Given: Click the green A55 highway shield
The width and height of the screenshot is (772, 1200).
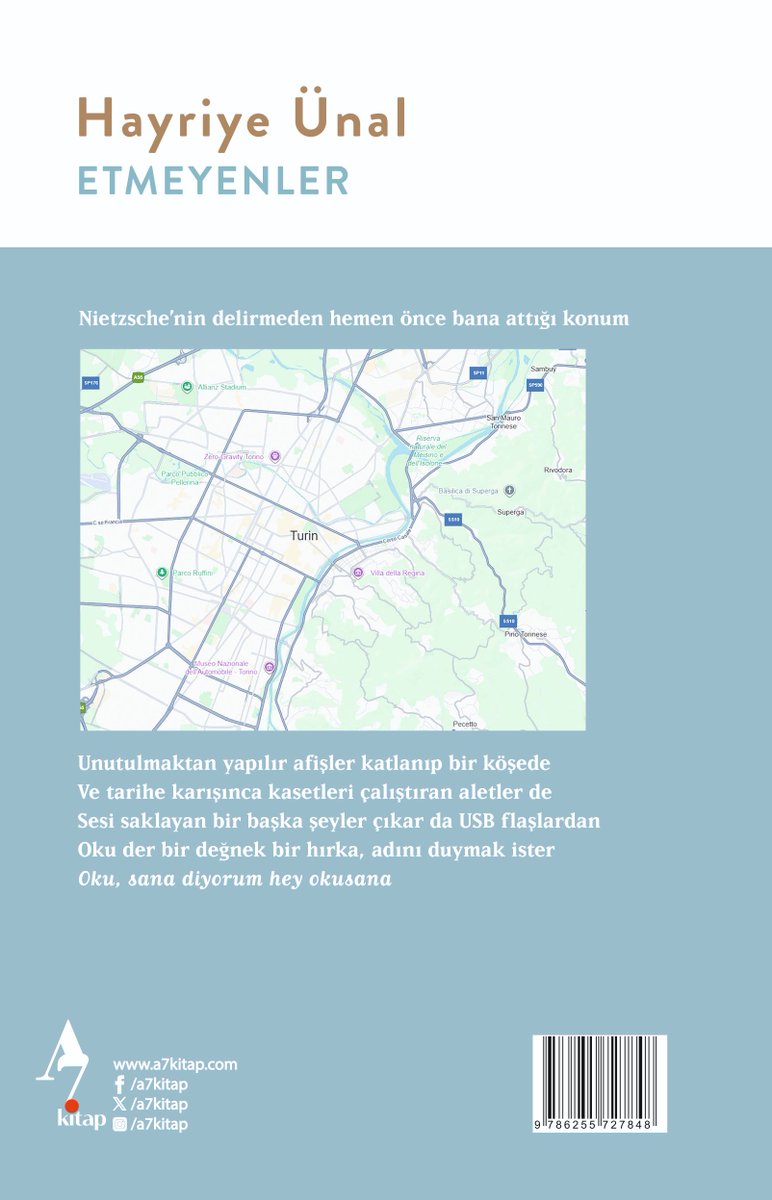Looking at the screenshot, I should coord(139,377).
